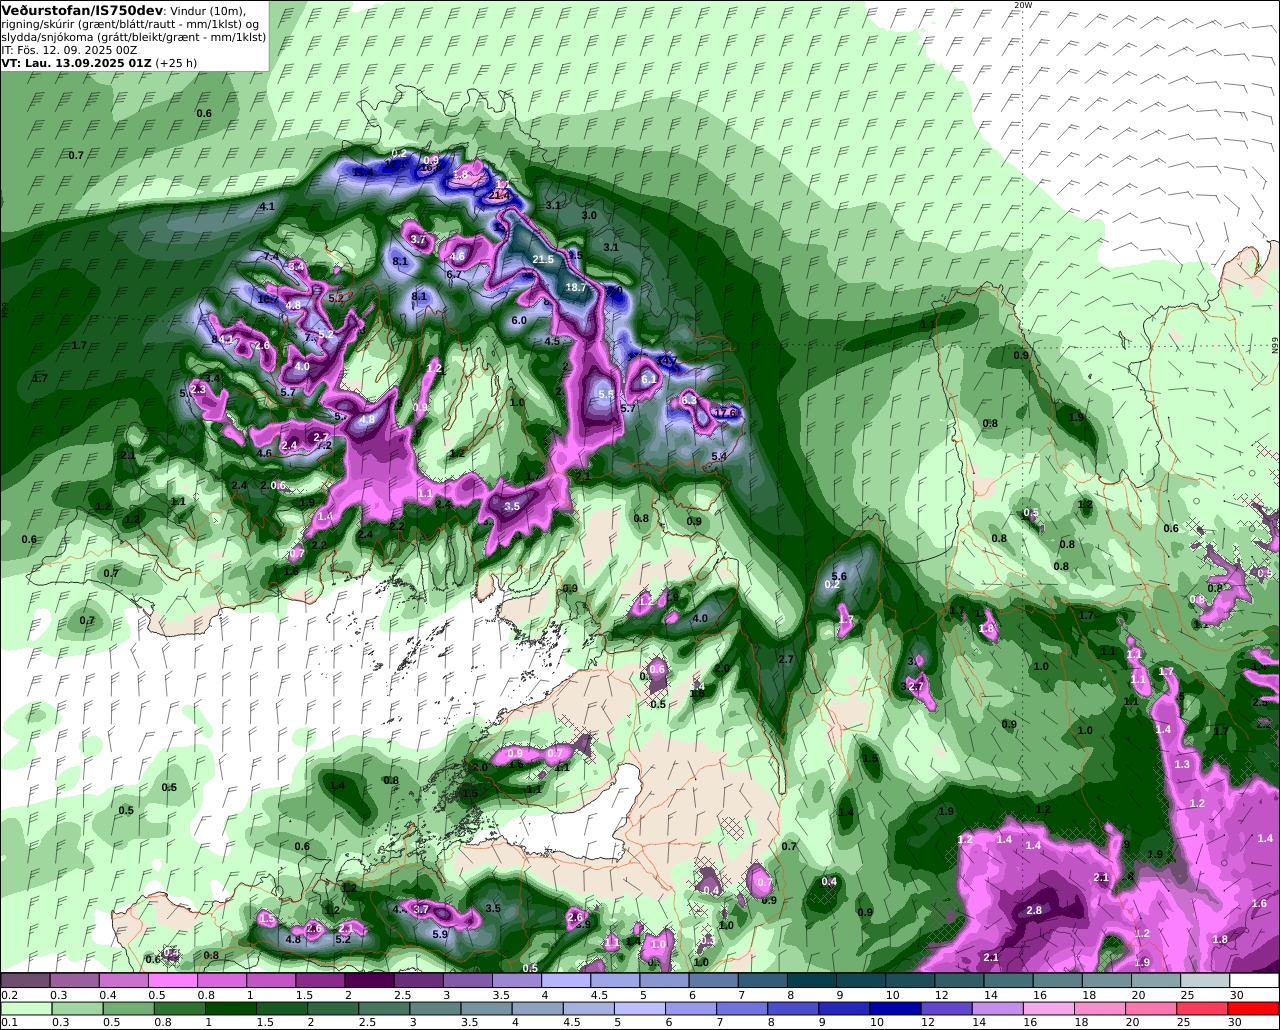This screenshot has height=1030, width=1280.
Task: Click the '18.7' precipitation value on the map
Action: [576, 287]
